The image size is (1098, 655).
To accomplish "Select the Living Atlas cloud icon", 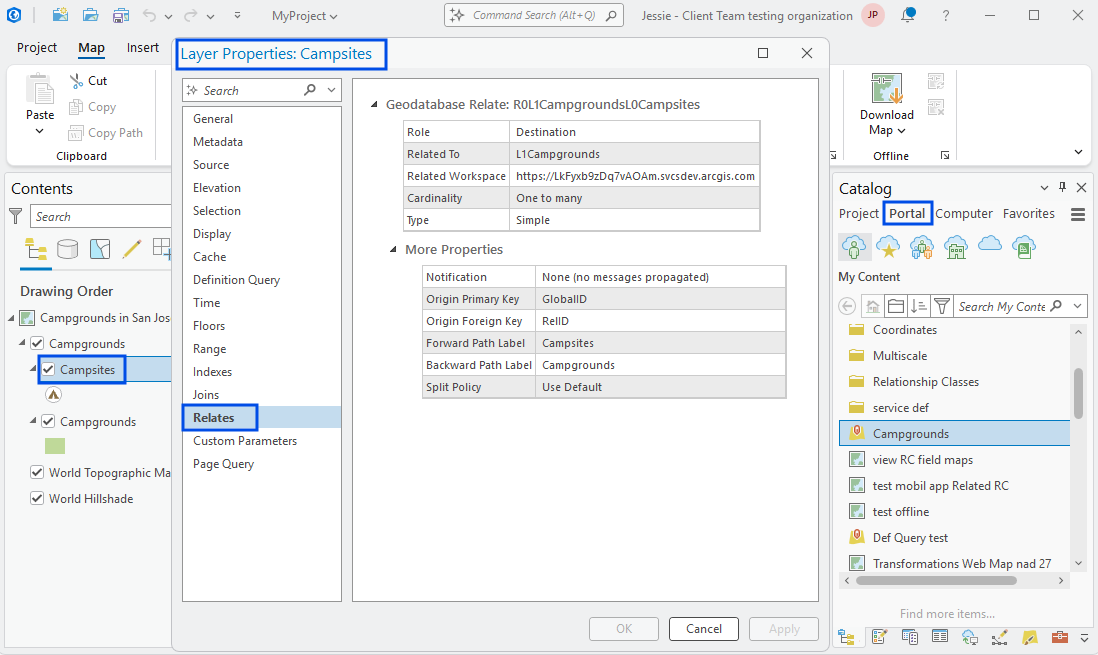I will click(x=989, y=246).
